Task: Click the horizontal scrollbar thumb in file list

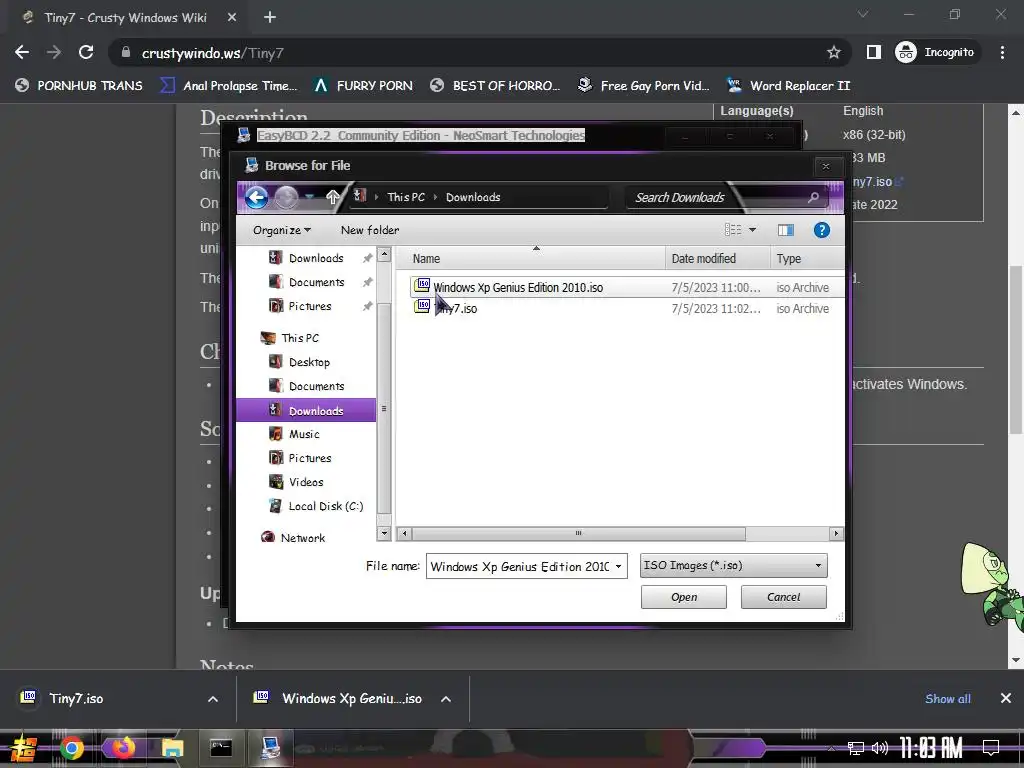Action: [579, 534]
